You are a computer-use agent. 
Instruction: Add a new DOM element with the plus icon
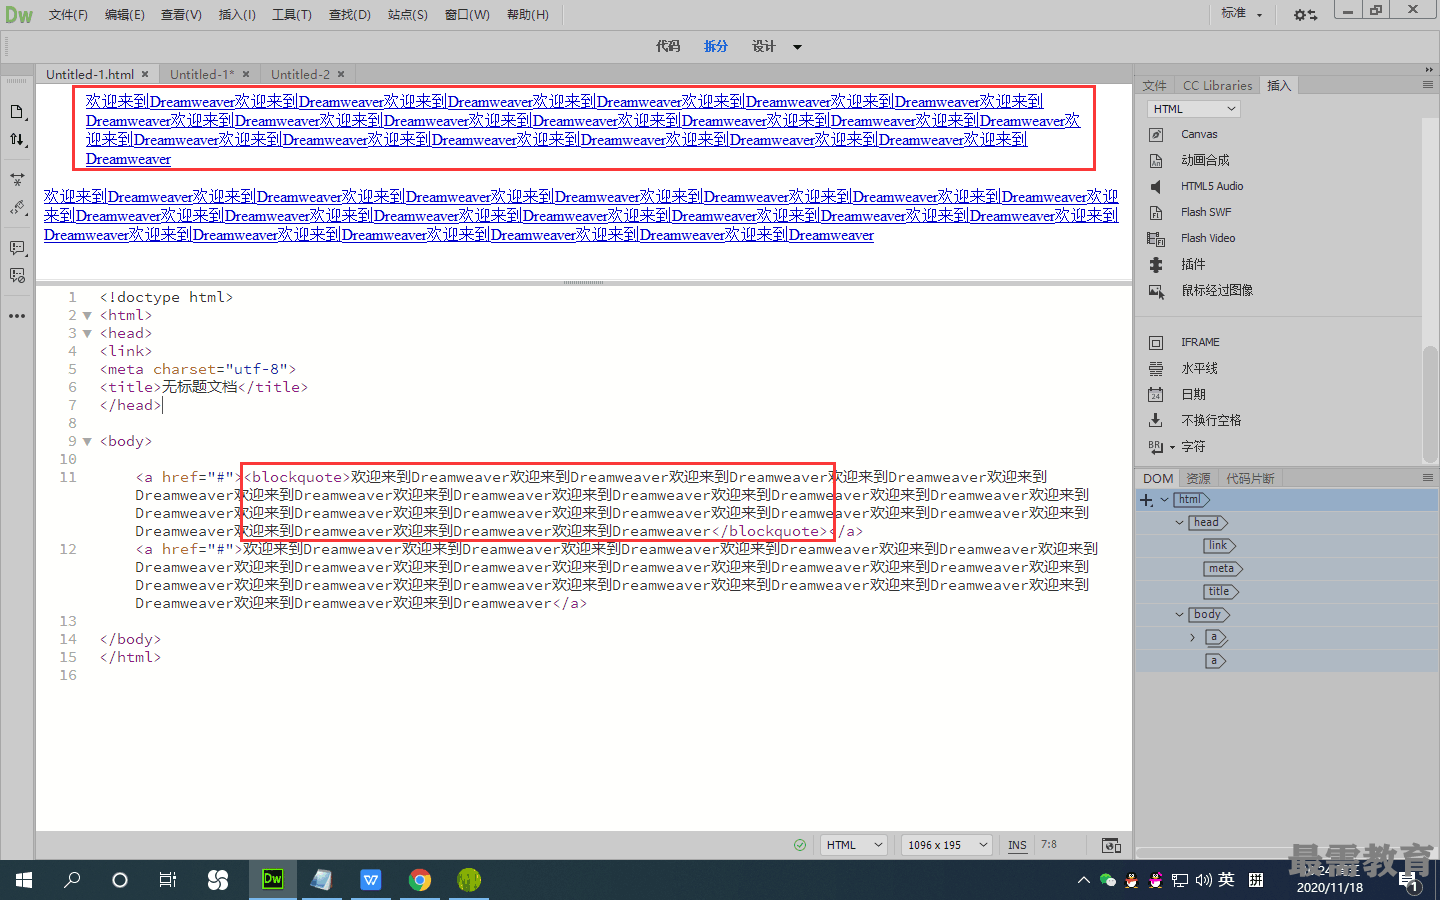point(1146,500)
